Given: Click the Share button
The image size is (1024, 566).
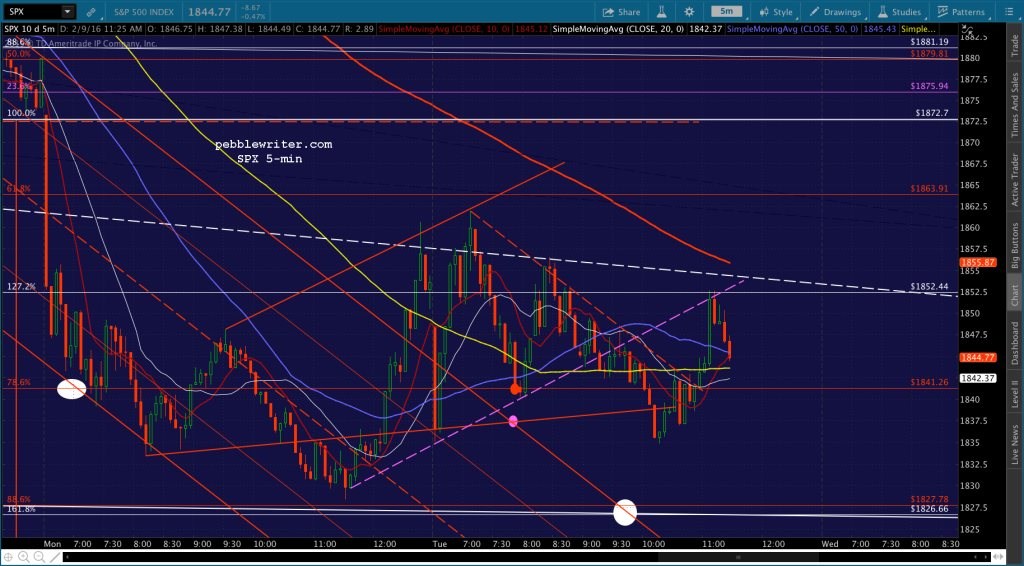Looking at the screenshot, I should click(621, 12).
